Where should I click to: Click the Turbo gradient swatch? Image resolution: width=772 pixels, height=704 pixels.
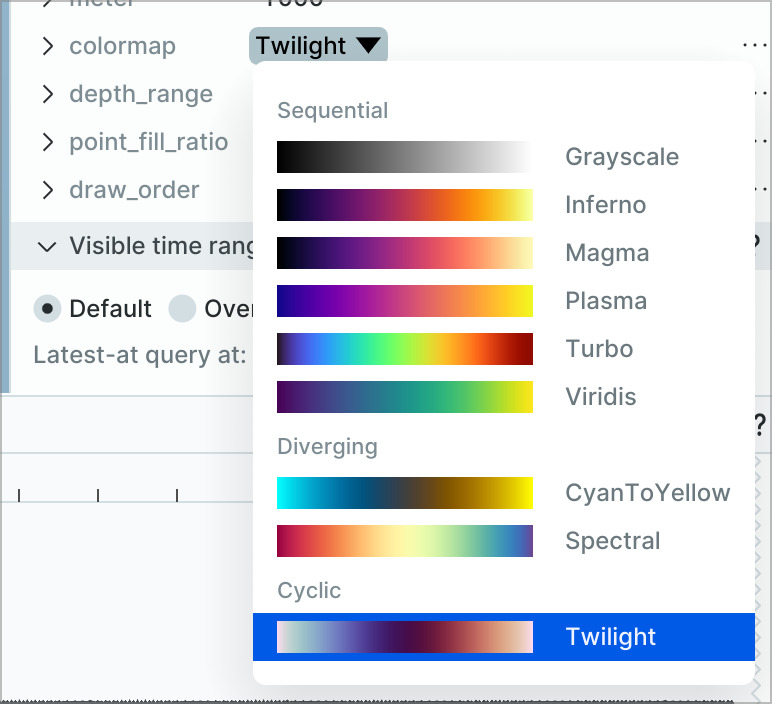point(405,349)
